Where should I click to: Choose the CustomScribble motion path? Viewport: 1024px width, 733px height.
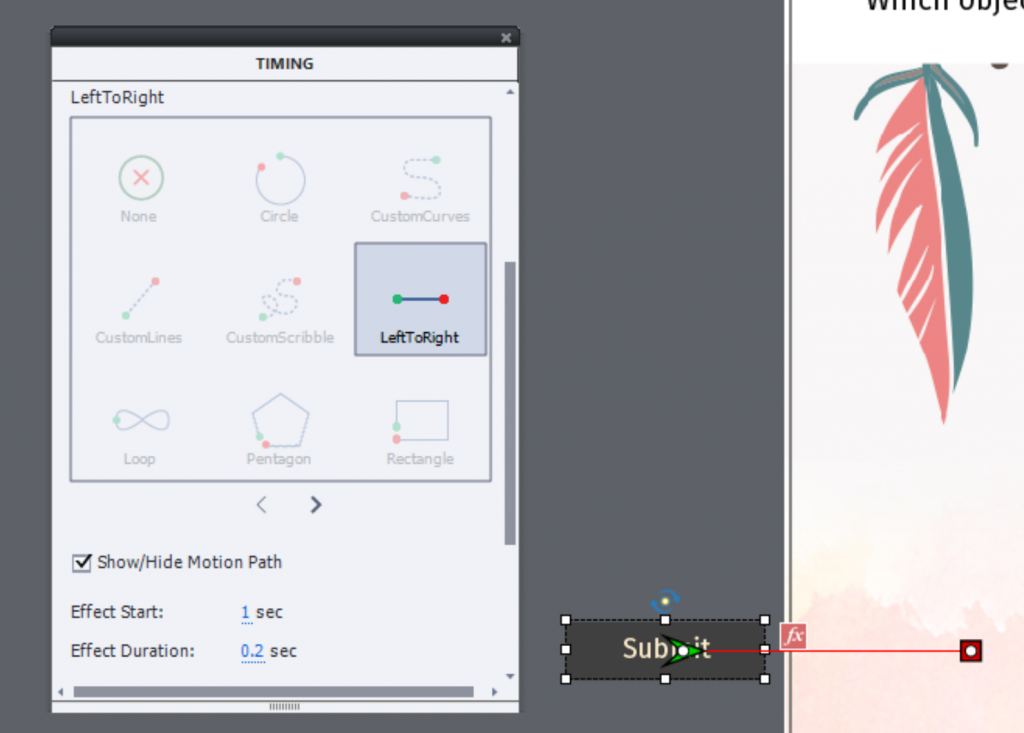(279, 310)
